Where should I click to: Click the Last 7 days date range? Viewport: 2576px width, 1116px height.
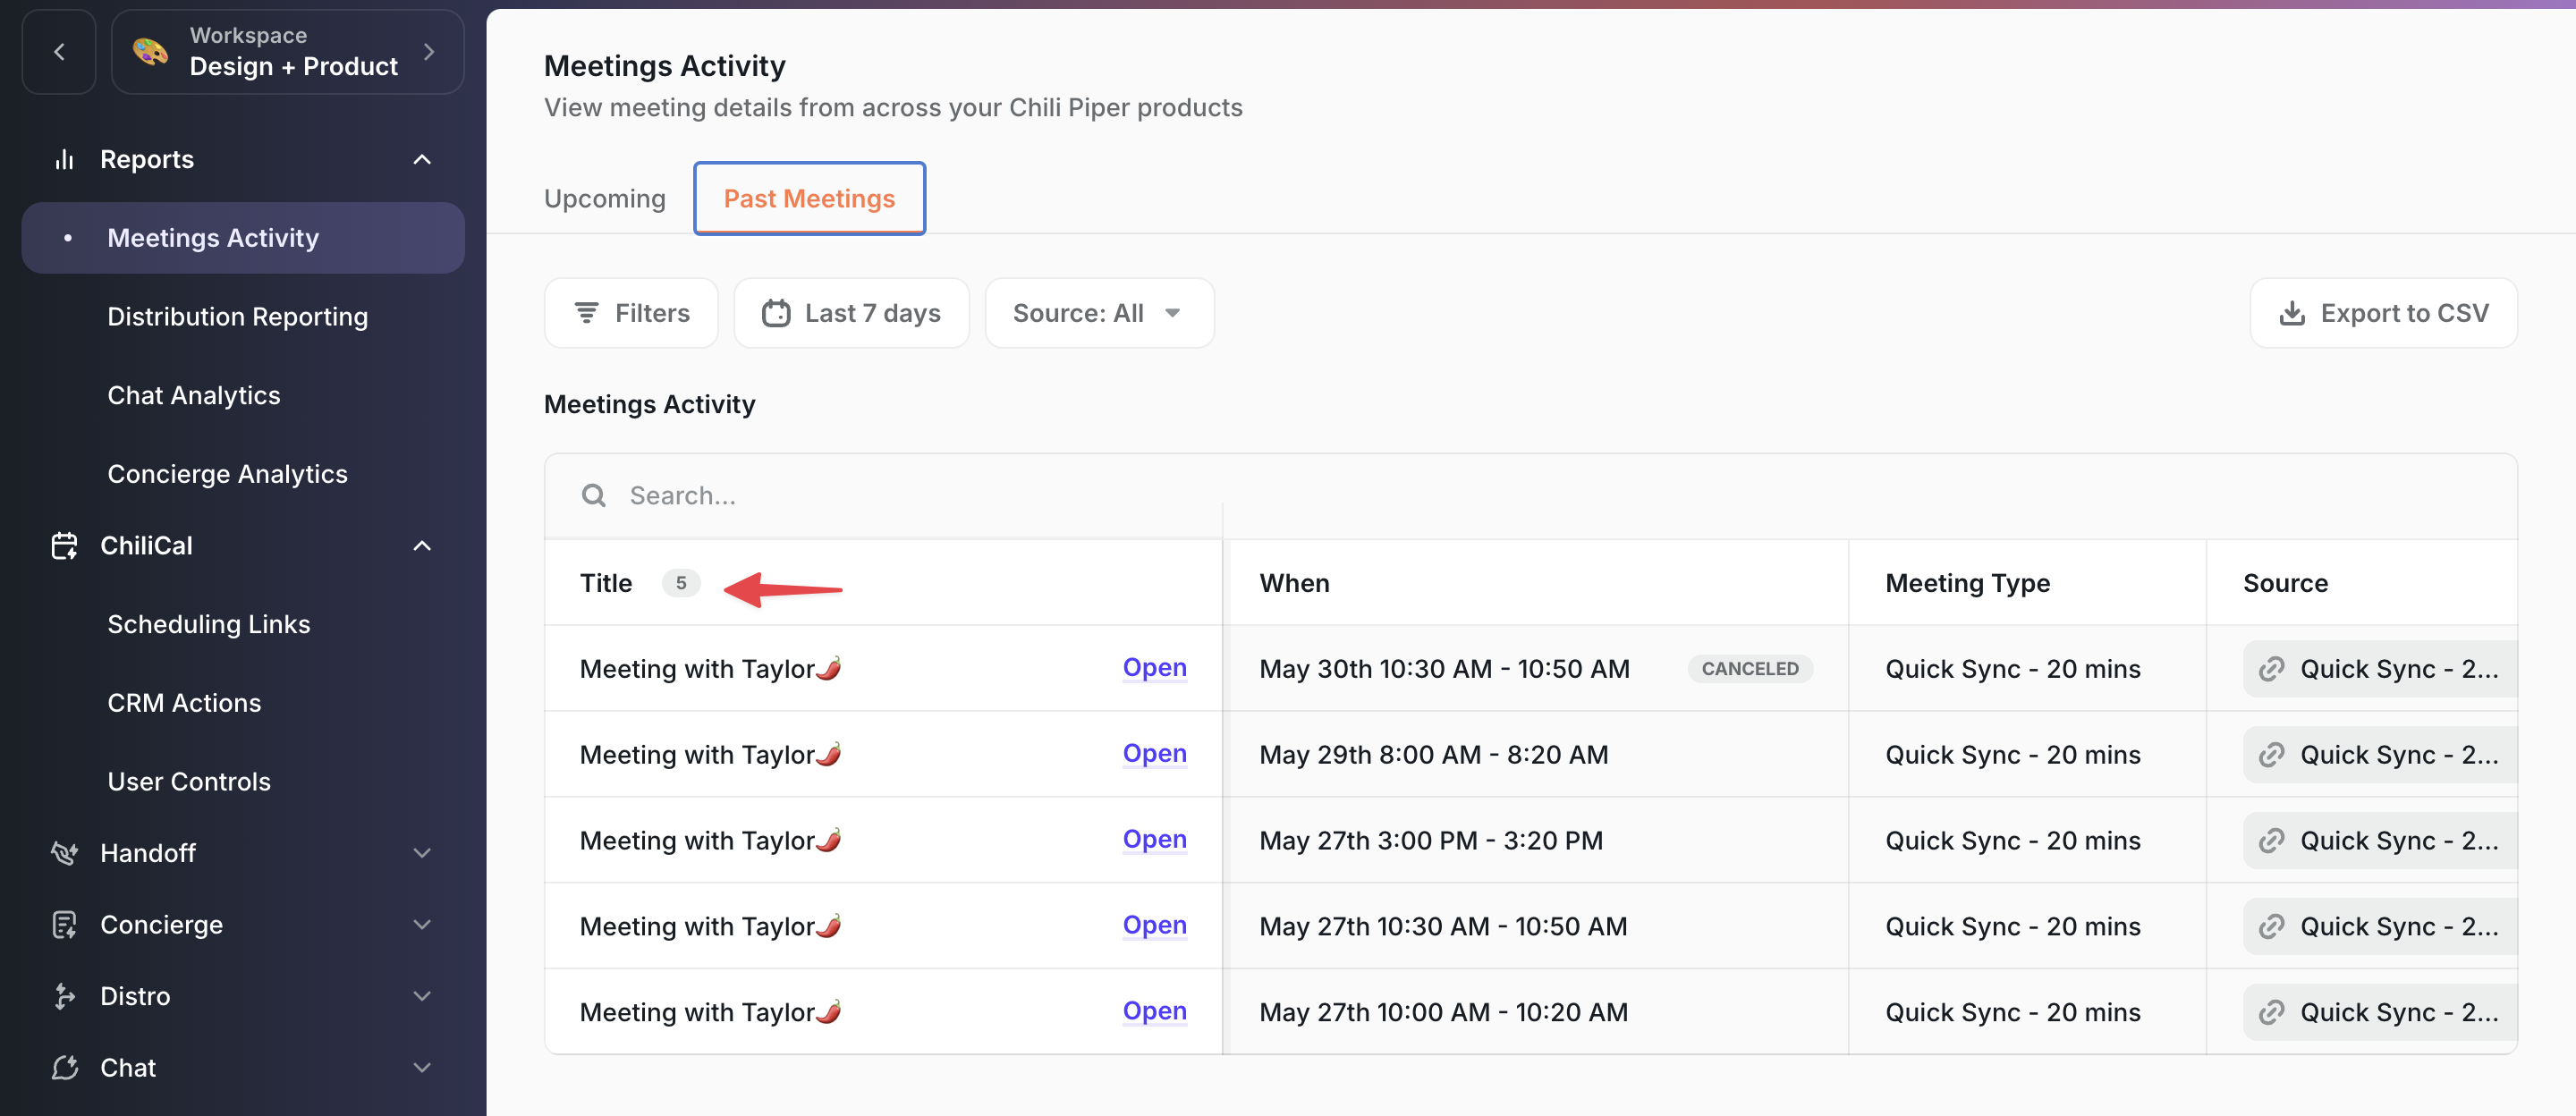coord(851,313)
